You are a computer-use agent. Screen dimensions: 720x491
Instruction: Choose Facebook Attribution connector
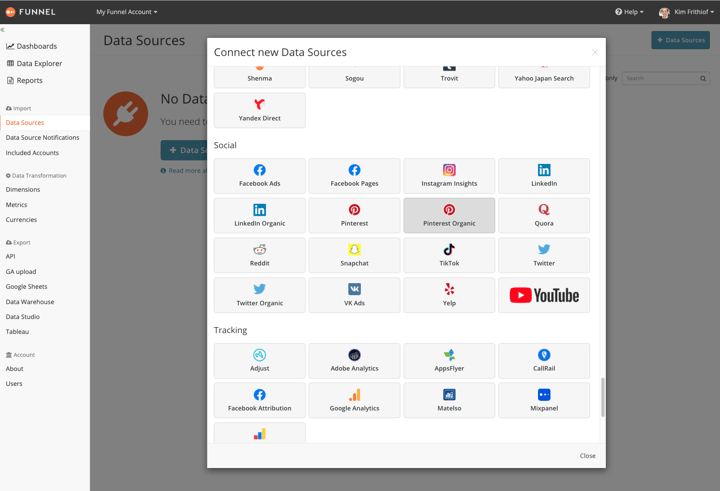(259, 401)
